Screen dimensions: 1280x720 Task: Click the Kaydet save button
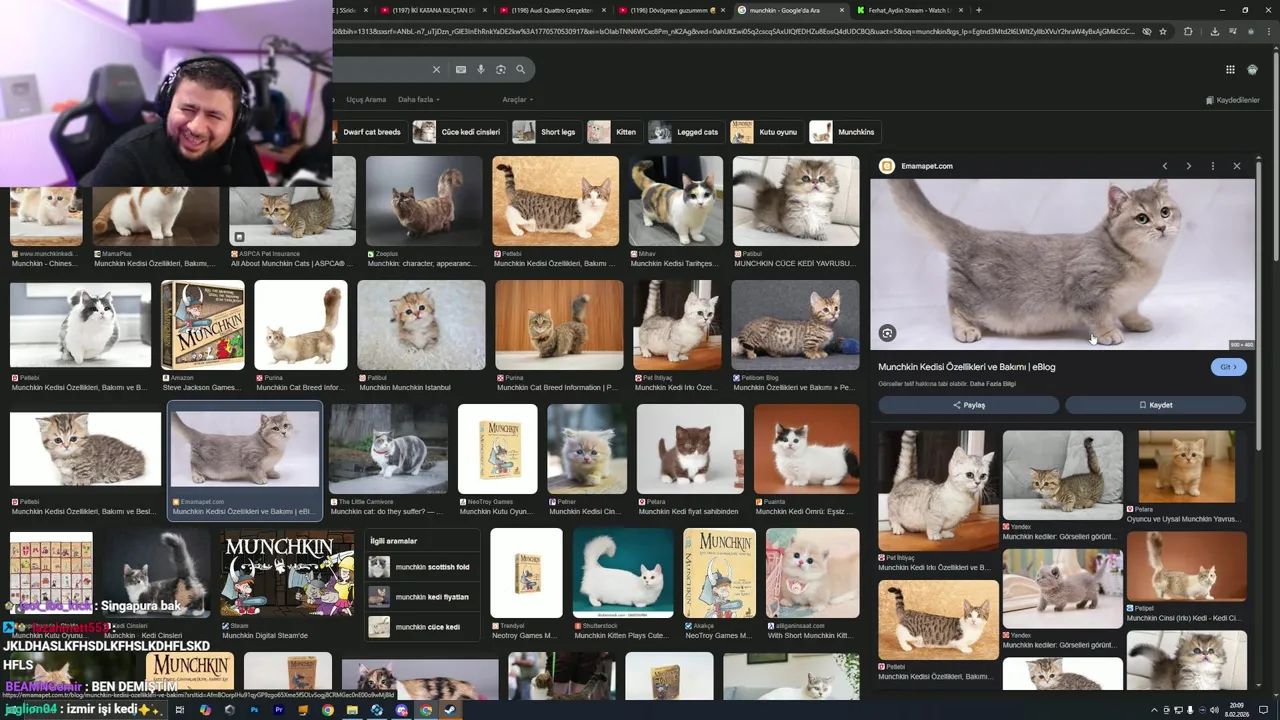pyautogui.click(x=1155, y=405)
